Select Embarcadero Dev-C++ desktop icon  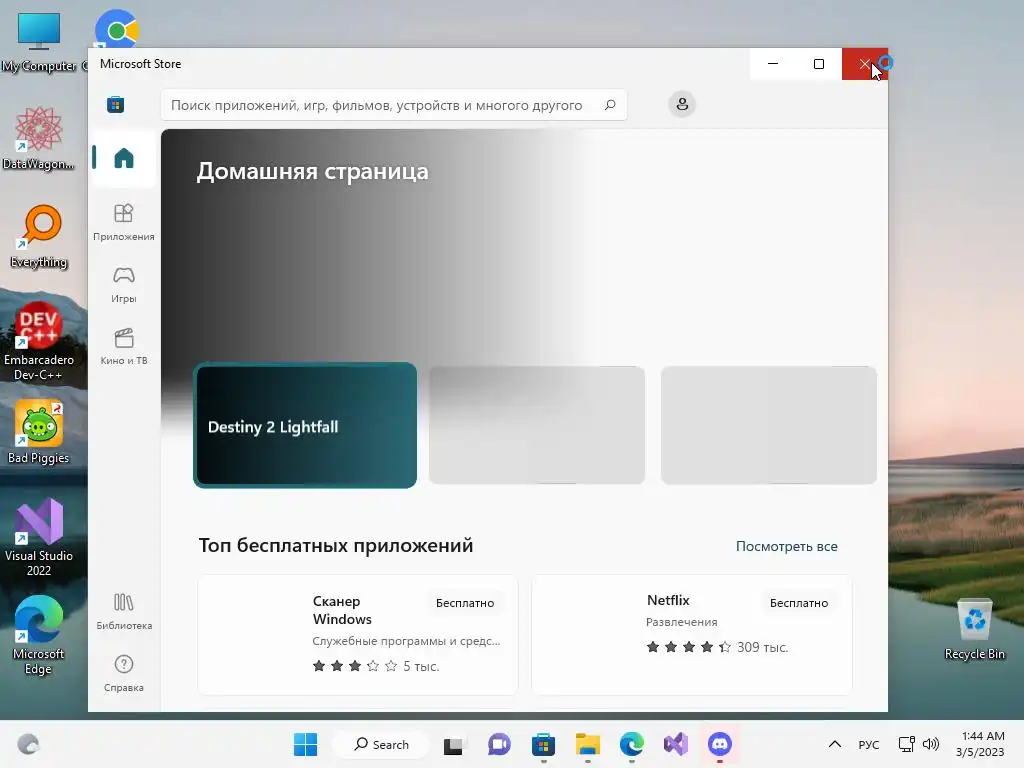pos(39,342)
